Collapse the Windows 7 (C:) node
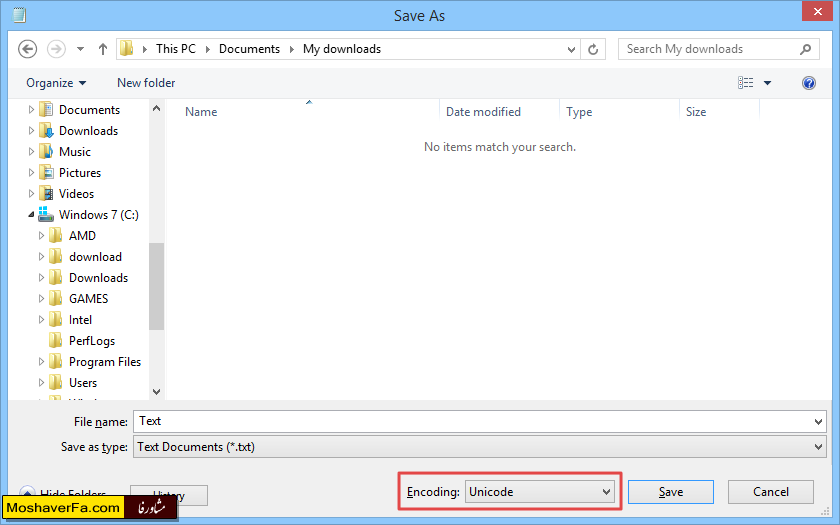Viewport: 840px width, 525px height. [x=31, y=215]
